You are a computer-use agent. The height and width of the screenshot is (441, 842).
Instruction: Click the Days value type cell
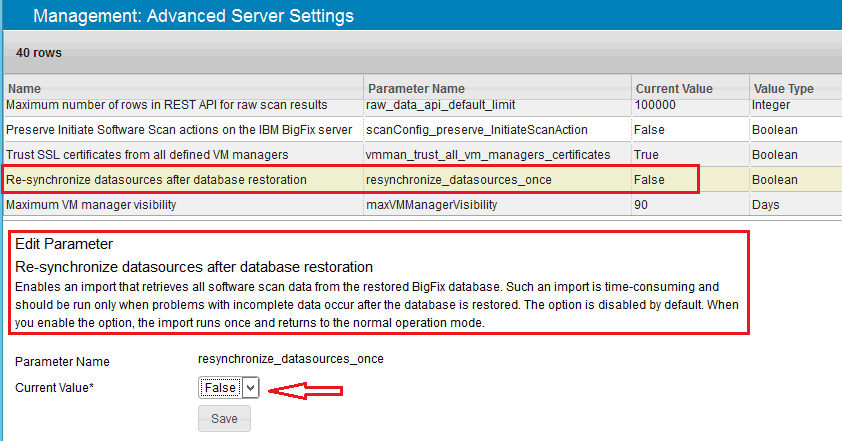(766, 205)
